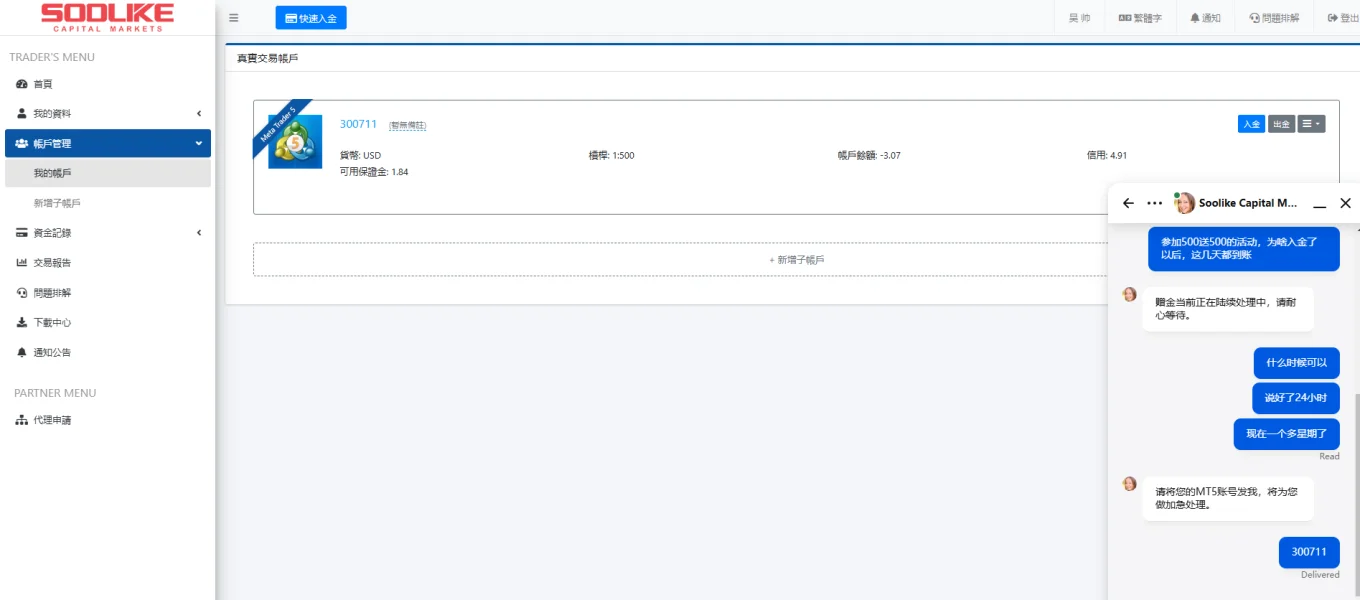
Task: Click the 快速入金 quick deposit button
Action: click(x=311, y=18)
